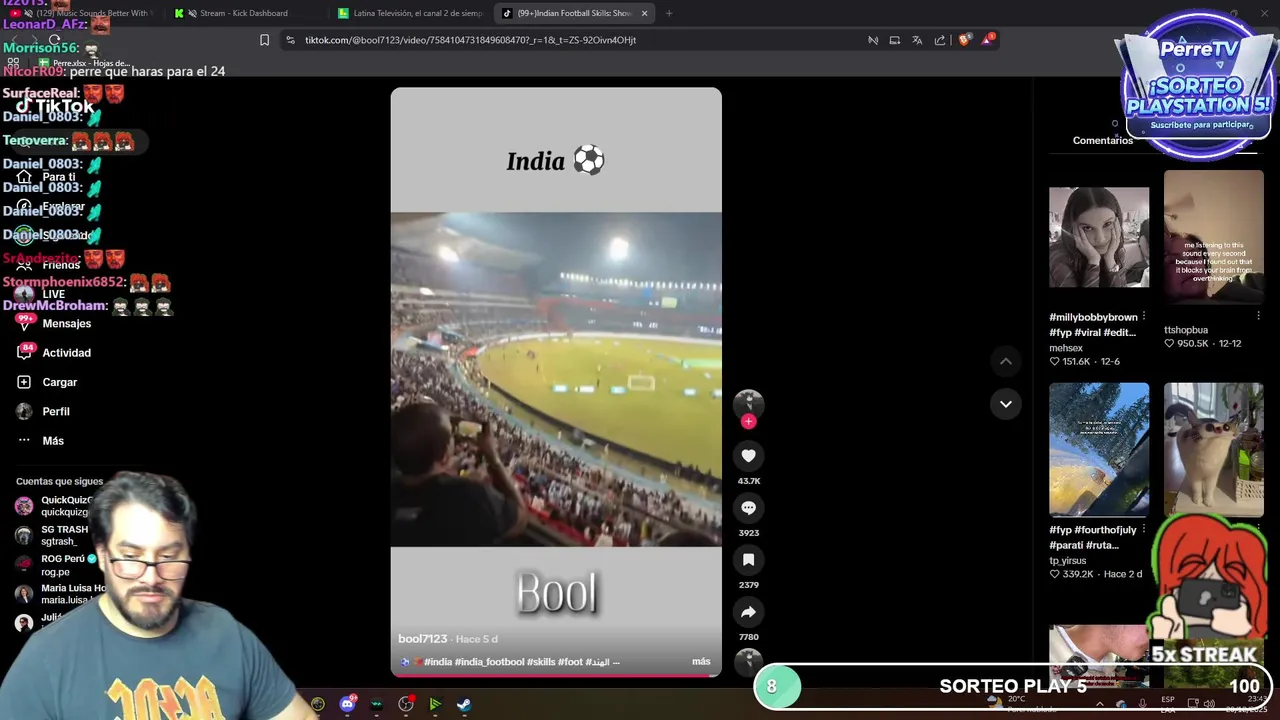Open the fourthofjuly tp_yirsus video thumbnail
The image size is (1280, 720).
pyautogui.click(x=1099, y=450)
